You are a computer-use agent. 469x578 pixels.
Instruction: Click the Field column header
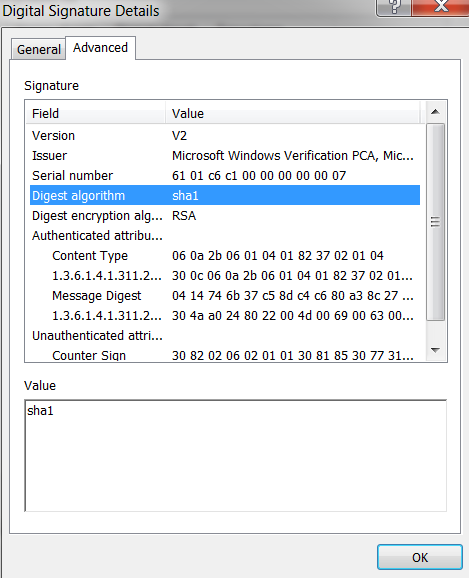click(x=95, y=113)
